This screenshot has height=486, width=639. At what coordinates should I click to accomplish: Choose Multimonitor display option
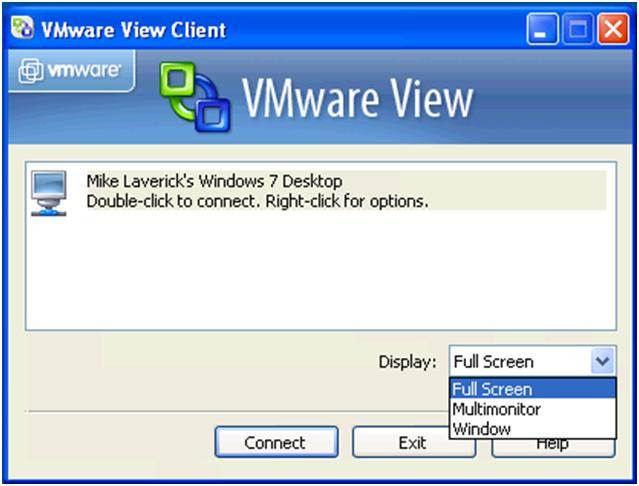click(533, 409)
